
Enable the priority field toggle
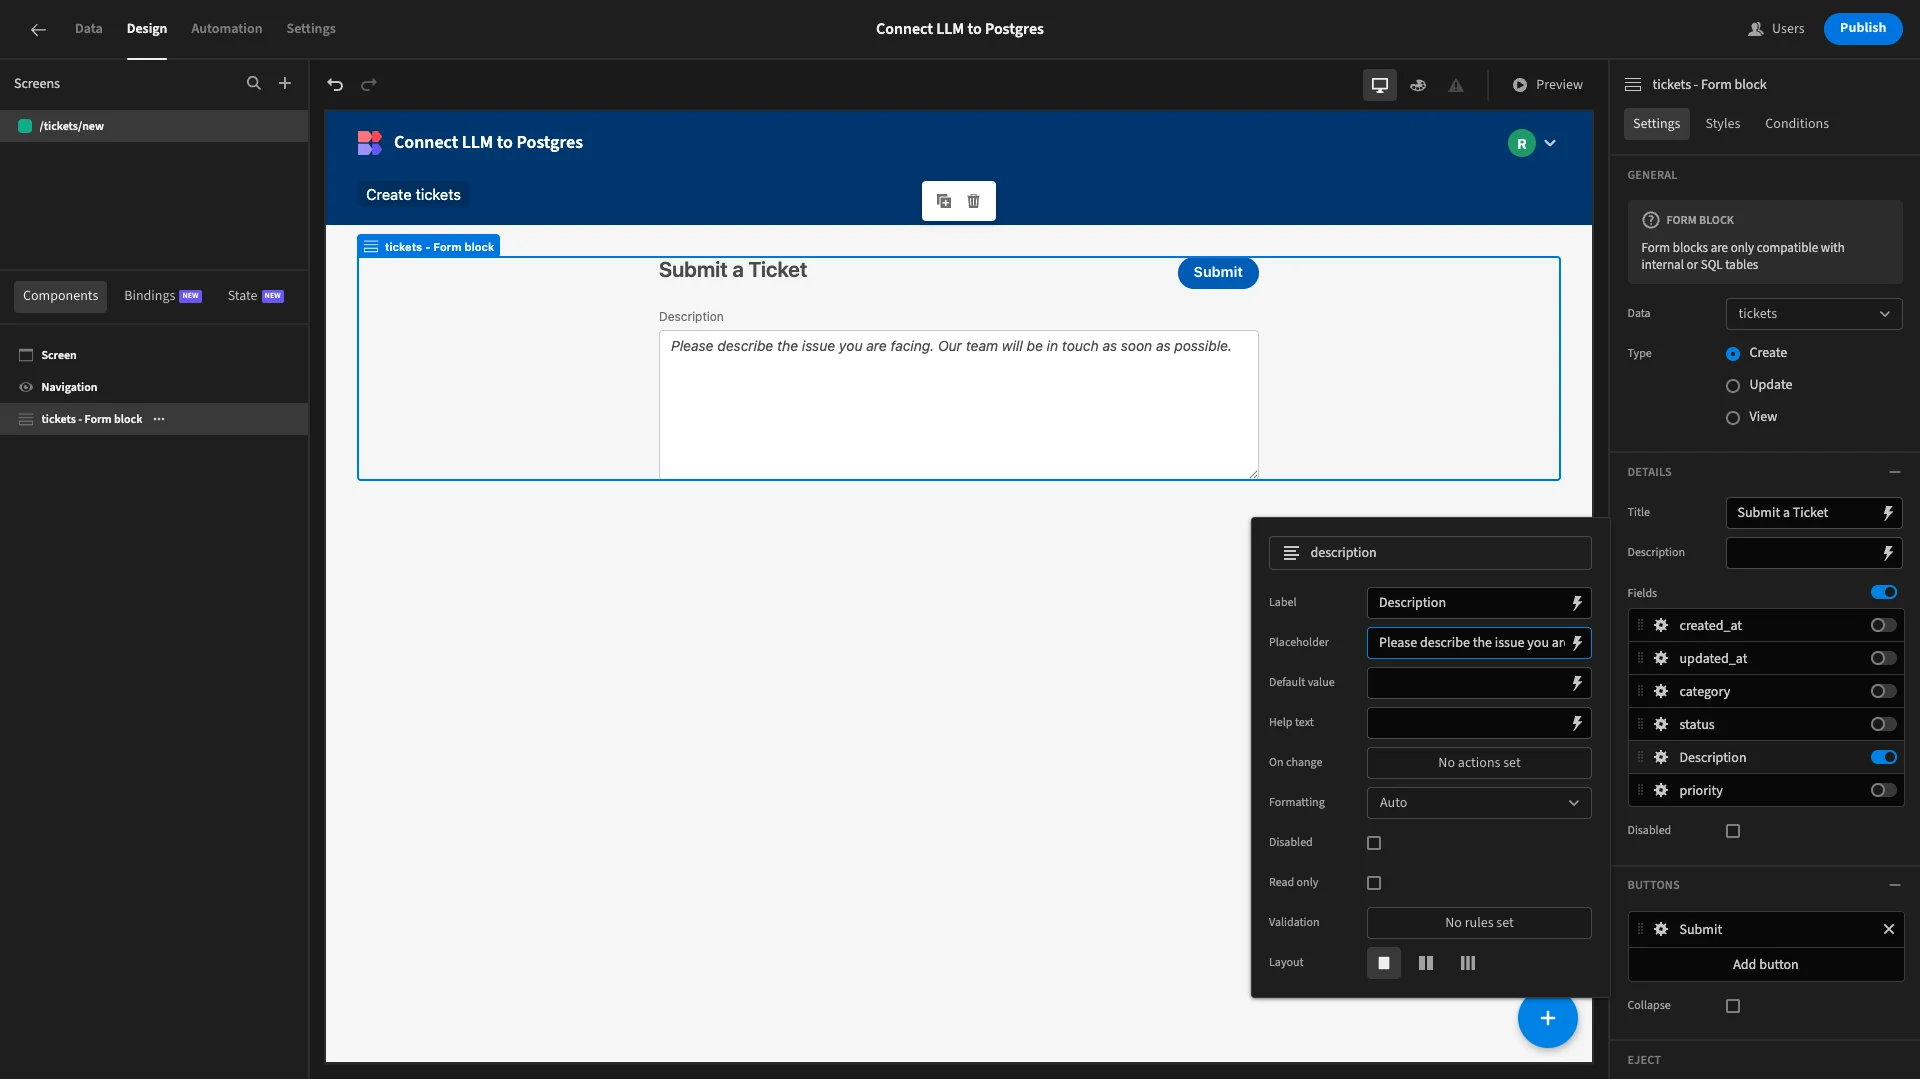(1883, 790)
